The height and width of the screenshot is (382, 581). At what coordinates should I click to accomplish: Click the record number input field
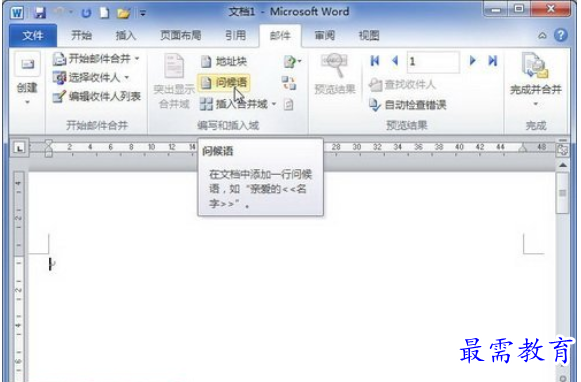click(x=433, y=62)
